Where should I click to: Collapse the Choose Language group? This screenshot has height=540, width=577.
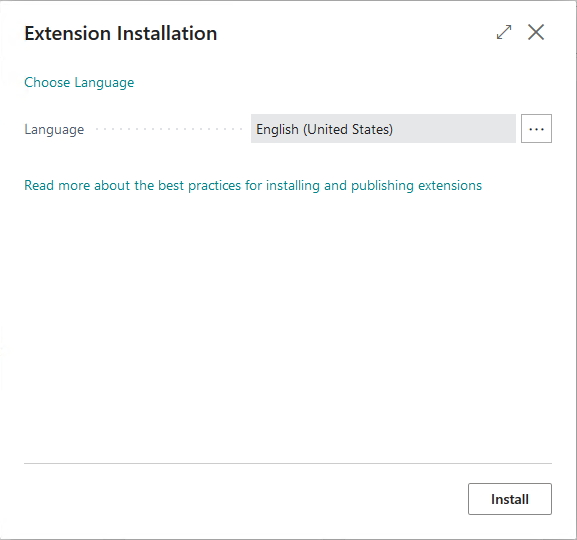pos(79,82)
